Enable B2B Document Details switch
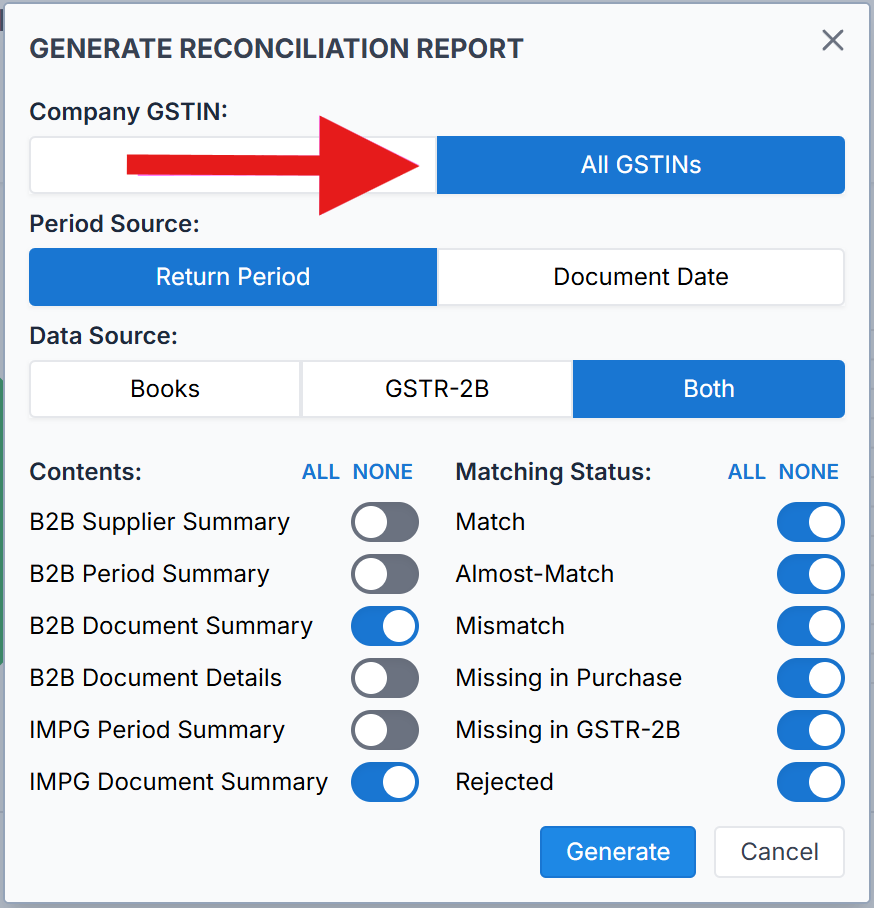The height and width of the screenshot is (908, 874). (384, 678)
